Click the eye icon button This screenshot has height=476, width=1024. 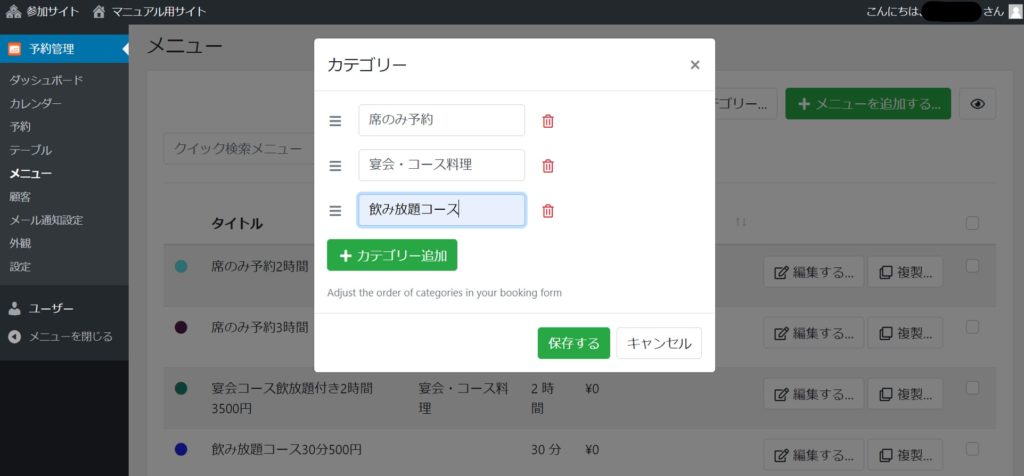point(978,104)
